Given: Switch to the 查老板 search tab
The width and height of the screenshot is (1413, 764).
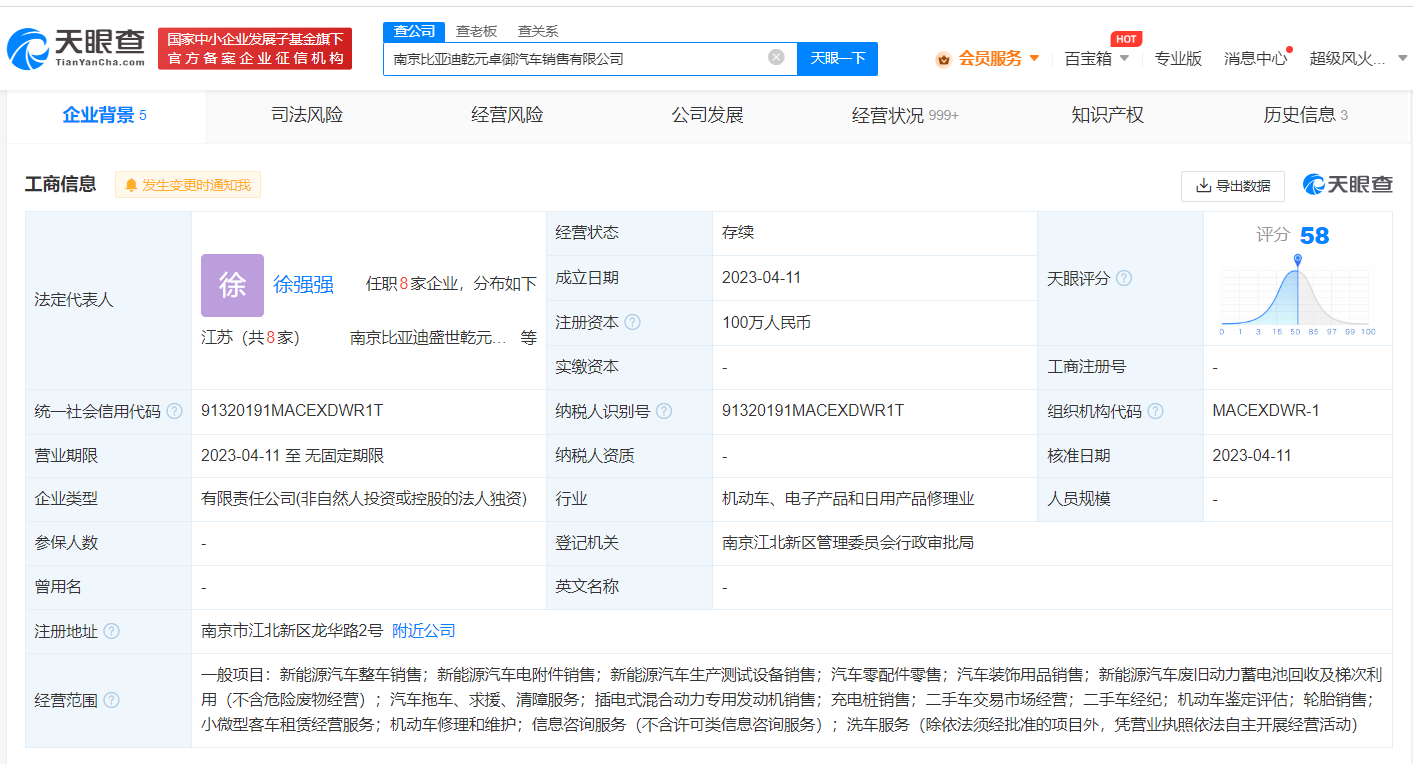Looking at the screenshot, I should (x=476, y=31).
